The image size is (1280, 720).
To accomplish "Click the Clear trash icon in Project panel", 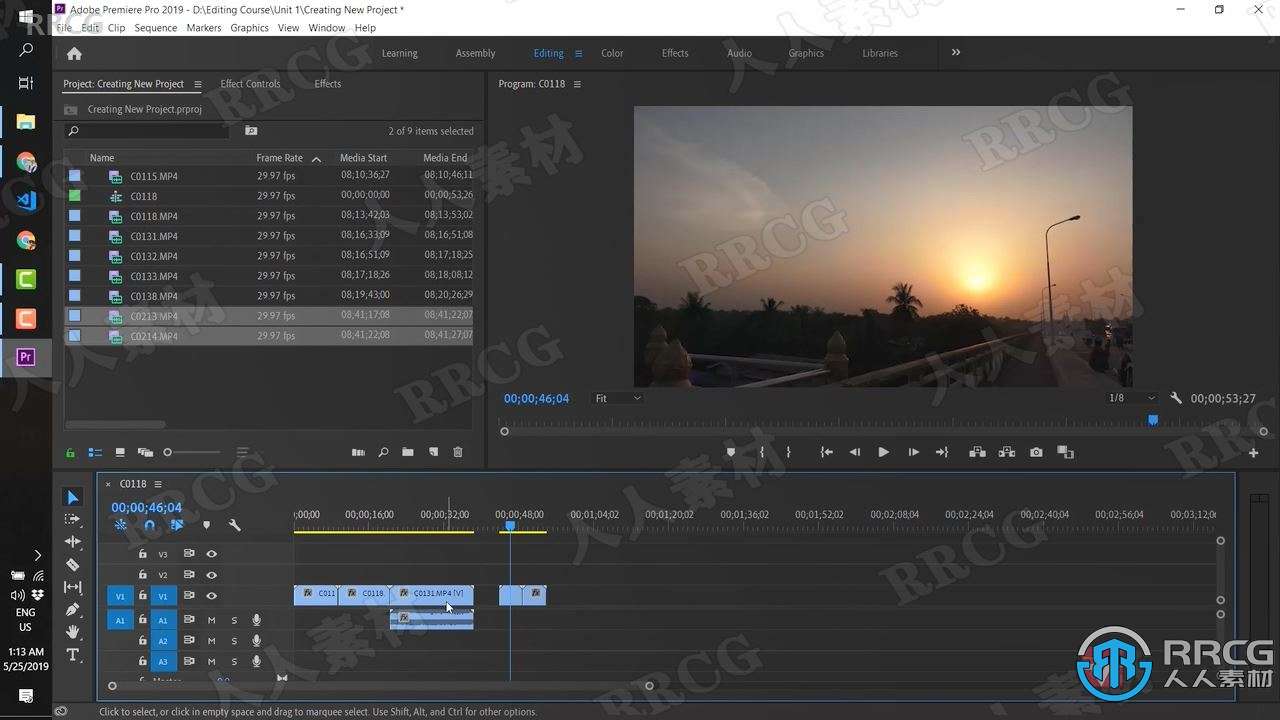I will click(x=458, y=452).
